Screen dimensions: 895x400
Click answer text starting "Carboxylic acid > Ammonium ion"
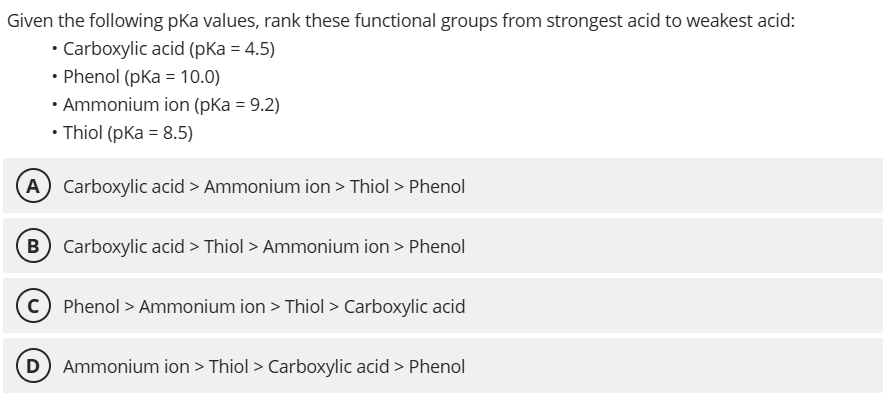point(264,187)
